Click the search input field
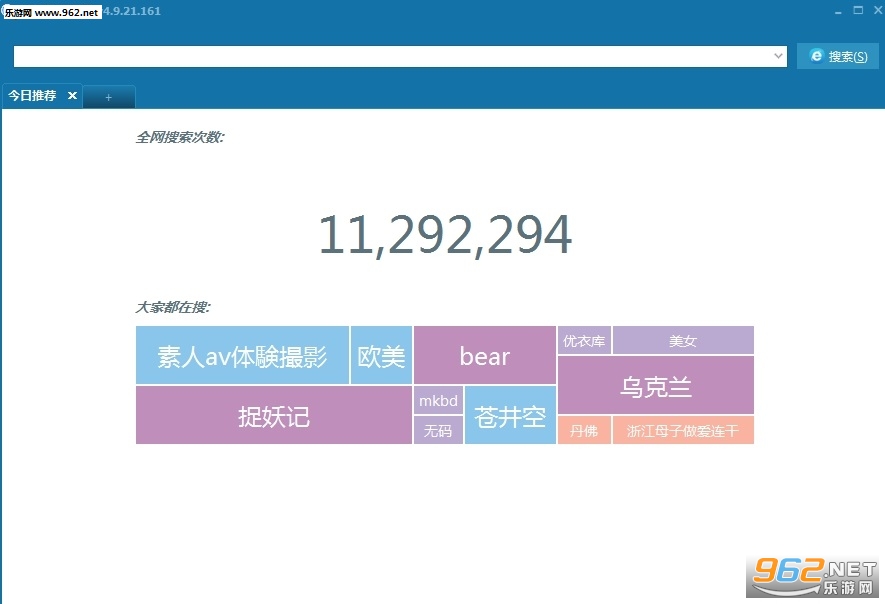 (400, 56)
